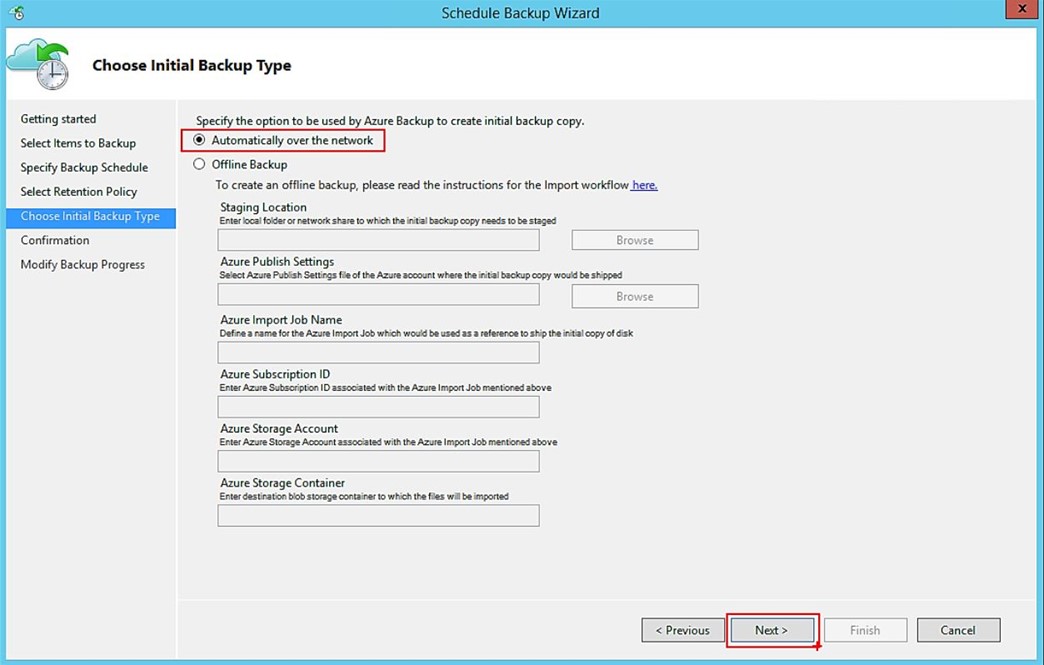Click the Azure Subscription ID field
The image size is (1044, 665).
(378, 407)
